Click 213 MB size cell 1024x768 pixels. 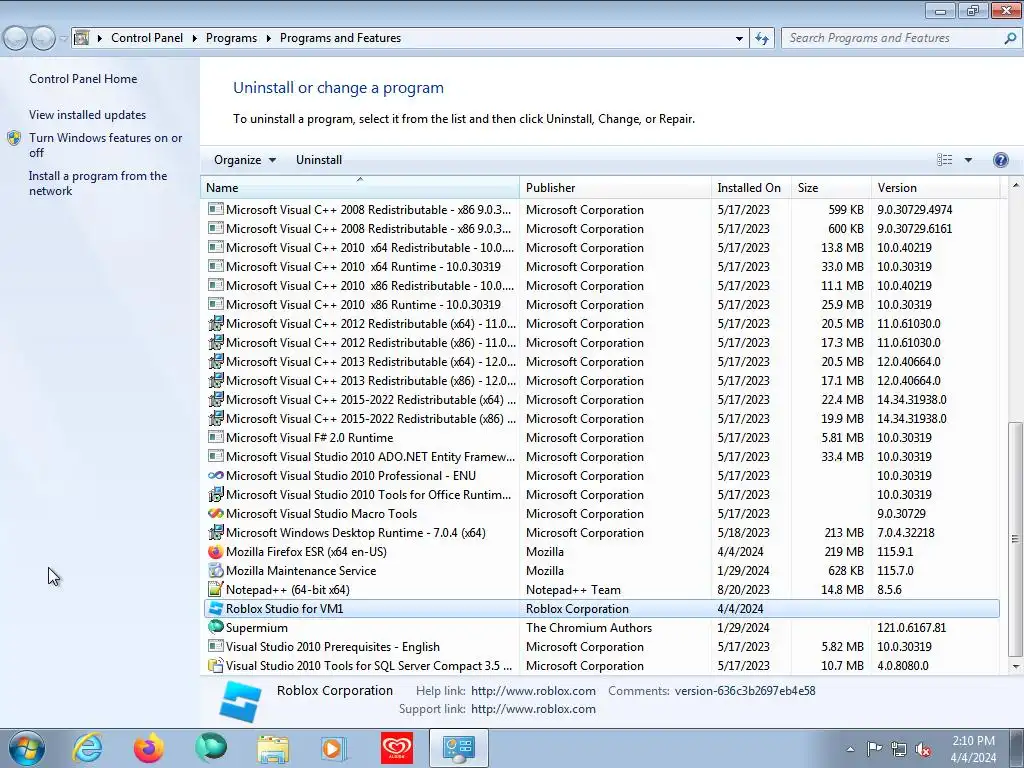(x=844, y=533)
